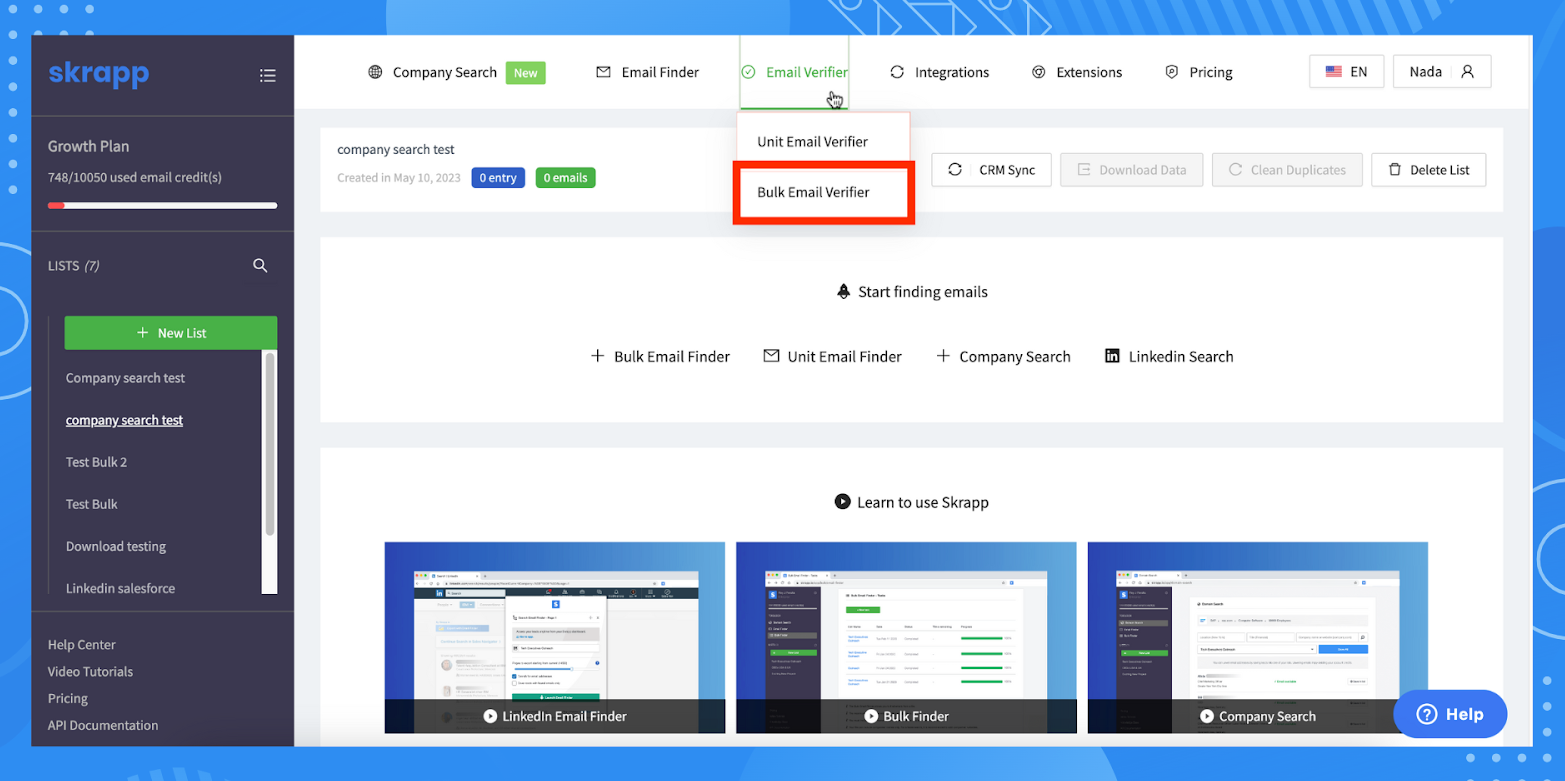
Task: Click the tag icon beside top Pricing
Action: pyautogui.click(x=1172, y=72)
